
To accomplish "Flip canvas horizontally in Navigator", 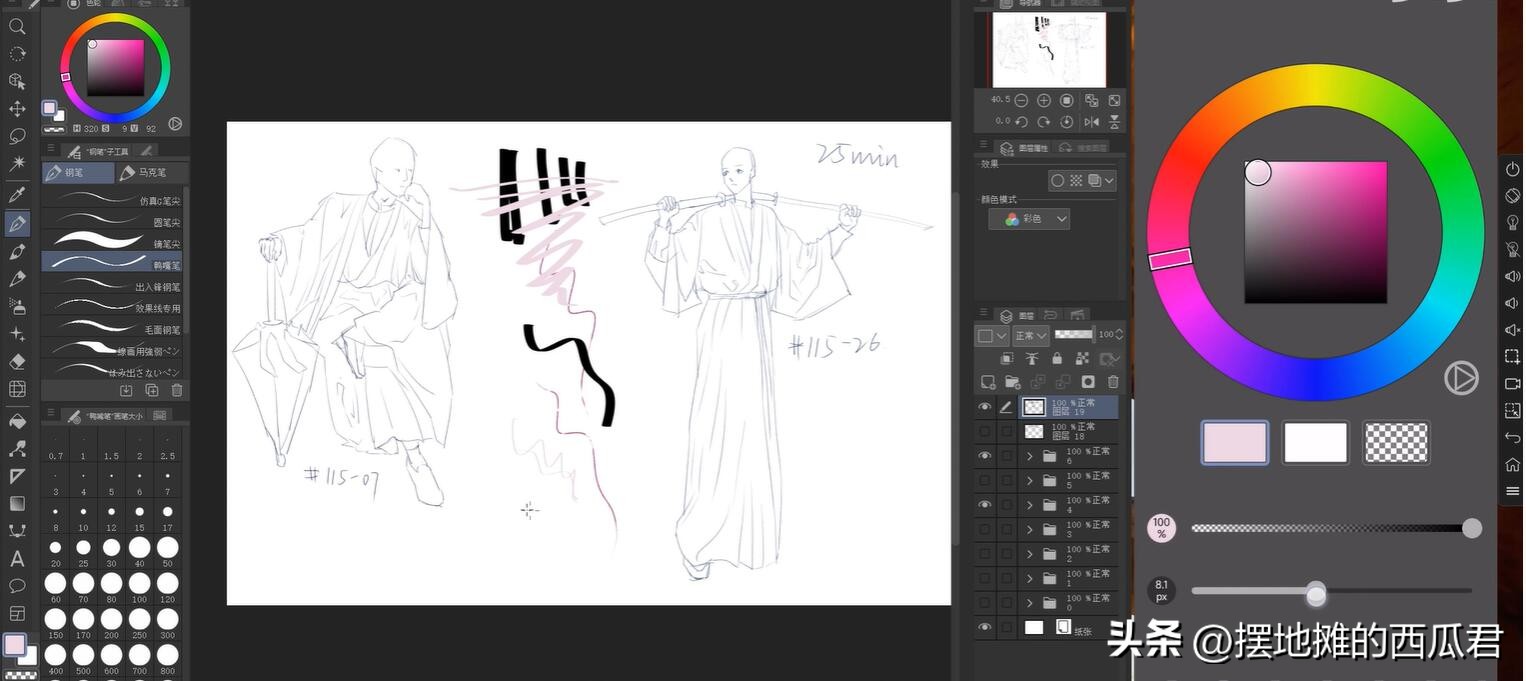I will [1091, 121].
